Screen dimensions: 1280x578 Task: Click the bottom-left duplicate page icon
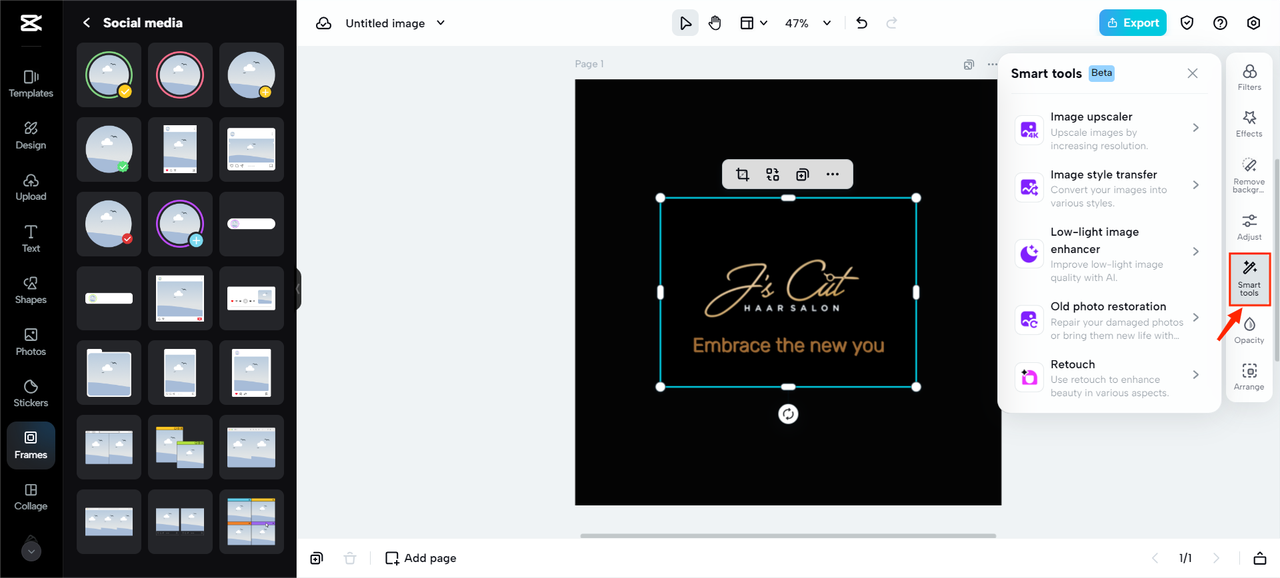pyautogui.click(x=316, y=558)
